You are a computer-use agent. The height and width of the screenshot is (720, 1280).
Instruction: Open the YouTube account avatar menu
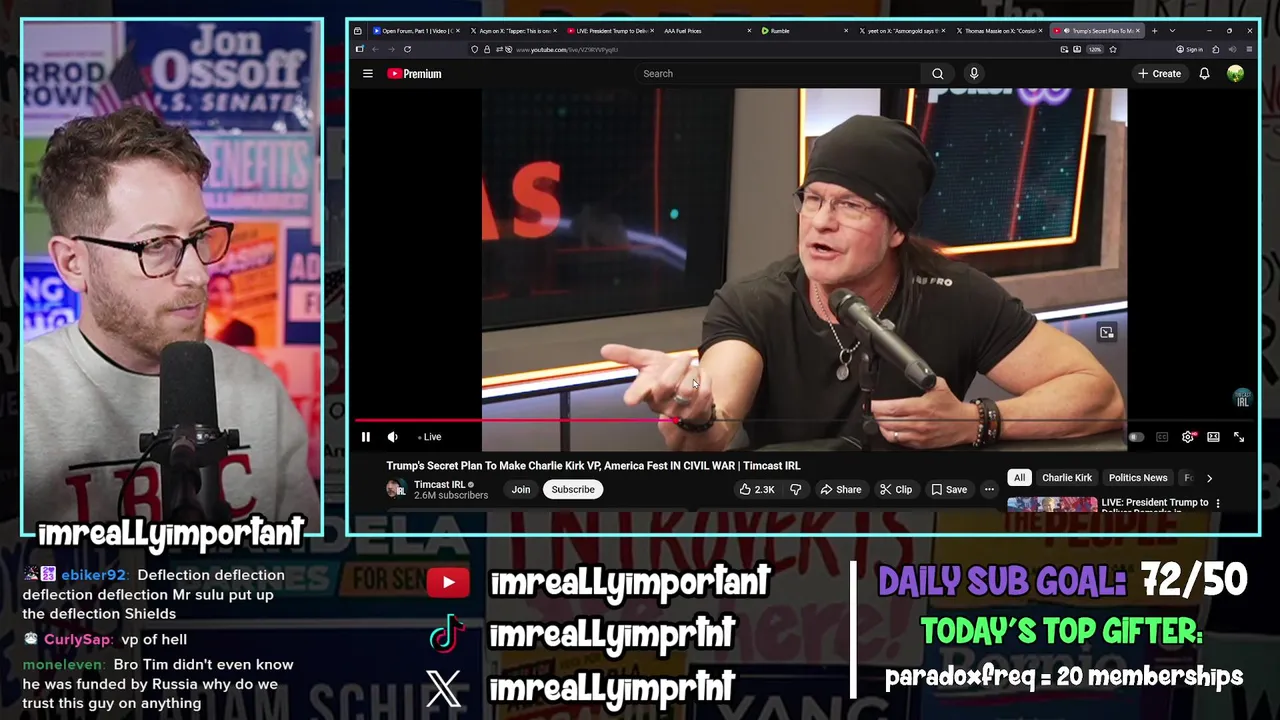1235,73
